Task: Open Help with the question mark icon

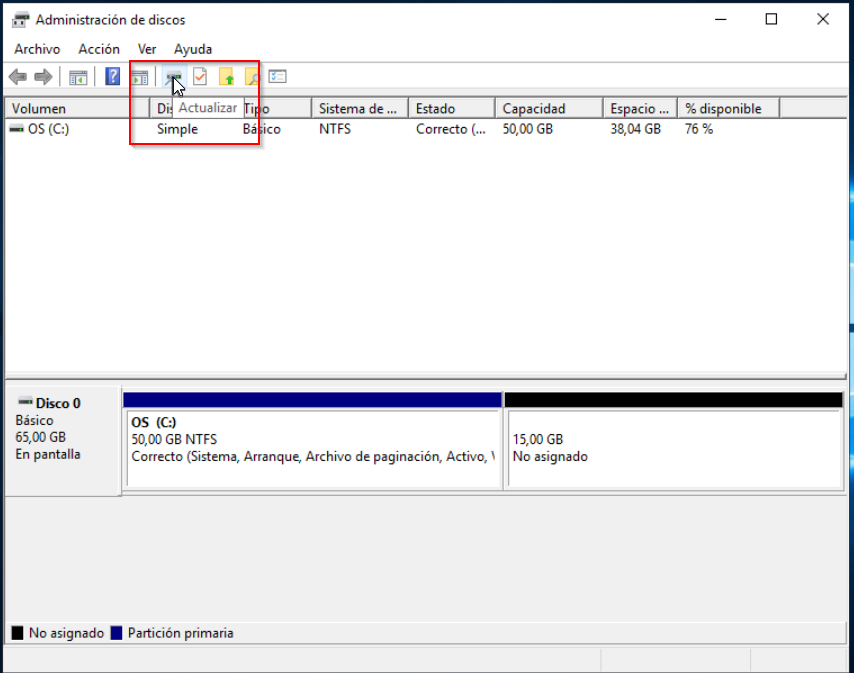Action: pyautogui.click(x=113, y=77)
